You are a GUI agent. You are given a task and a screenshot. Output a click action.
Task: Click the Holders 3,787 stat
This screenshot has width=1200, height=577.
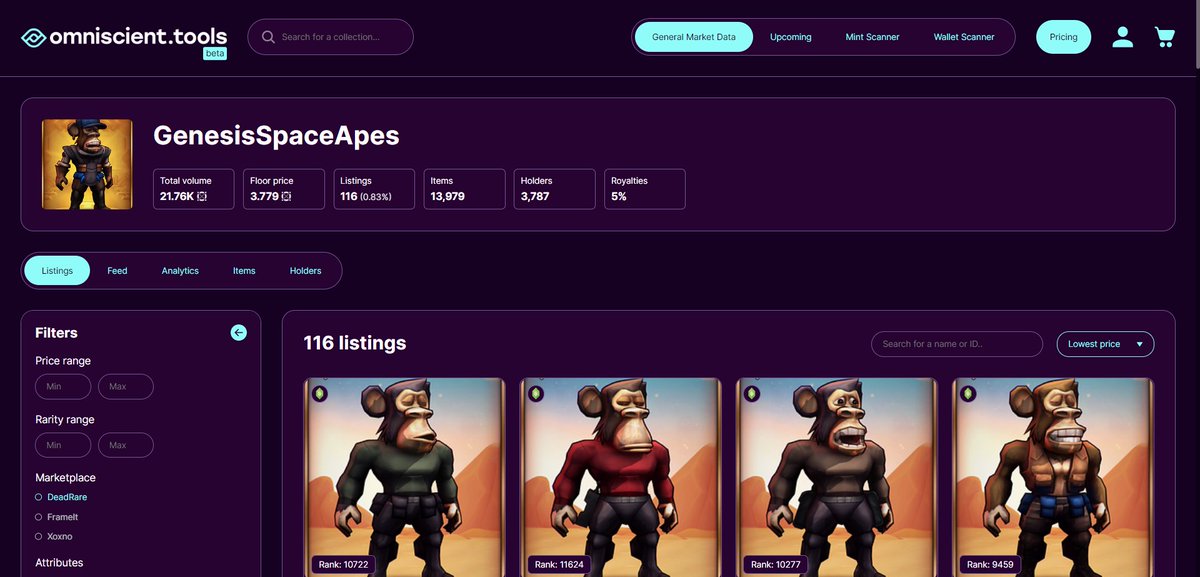coord(554,189)
